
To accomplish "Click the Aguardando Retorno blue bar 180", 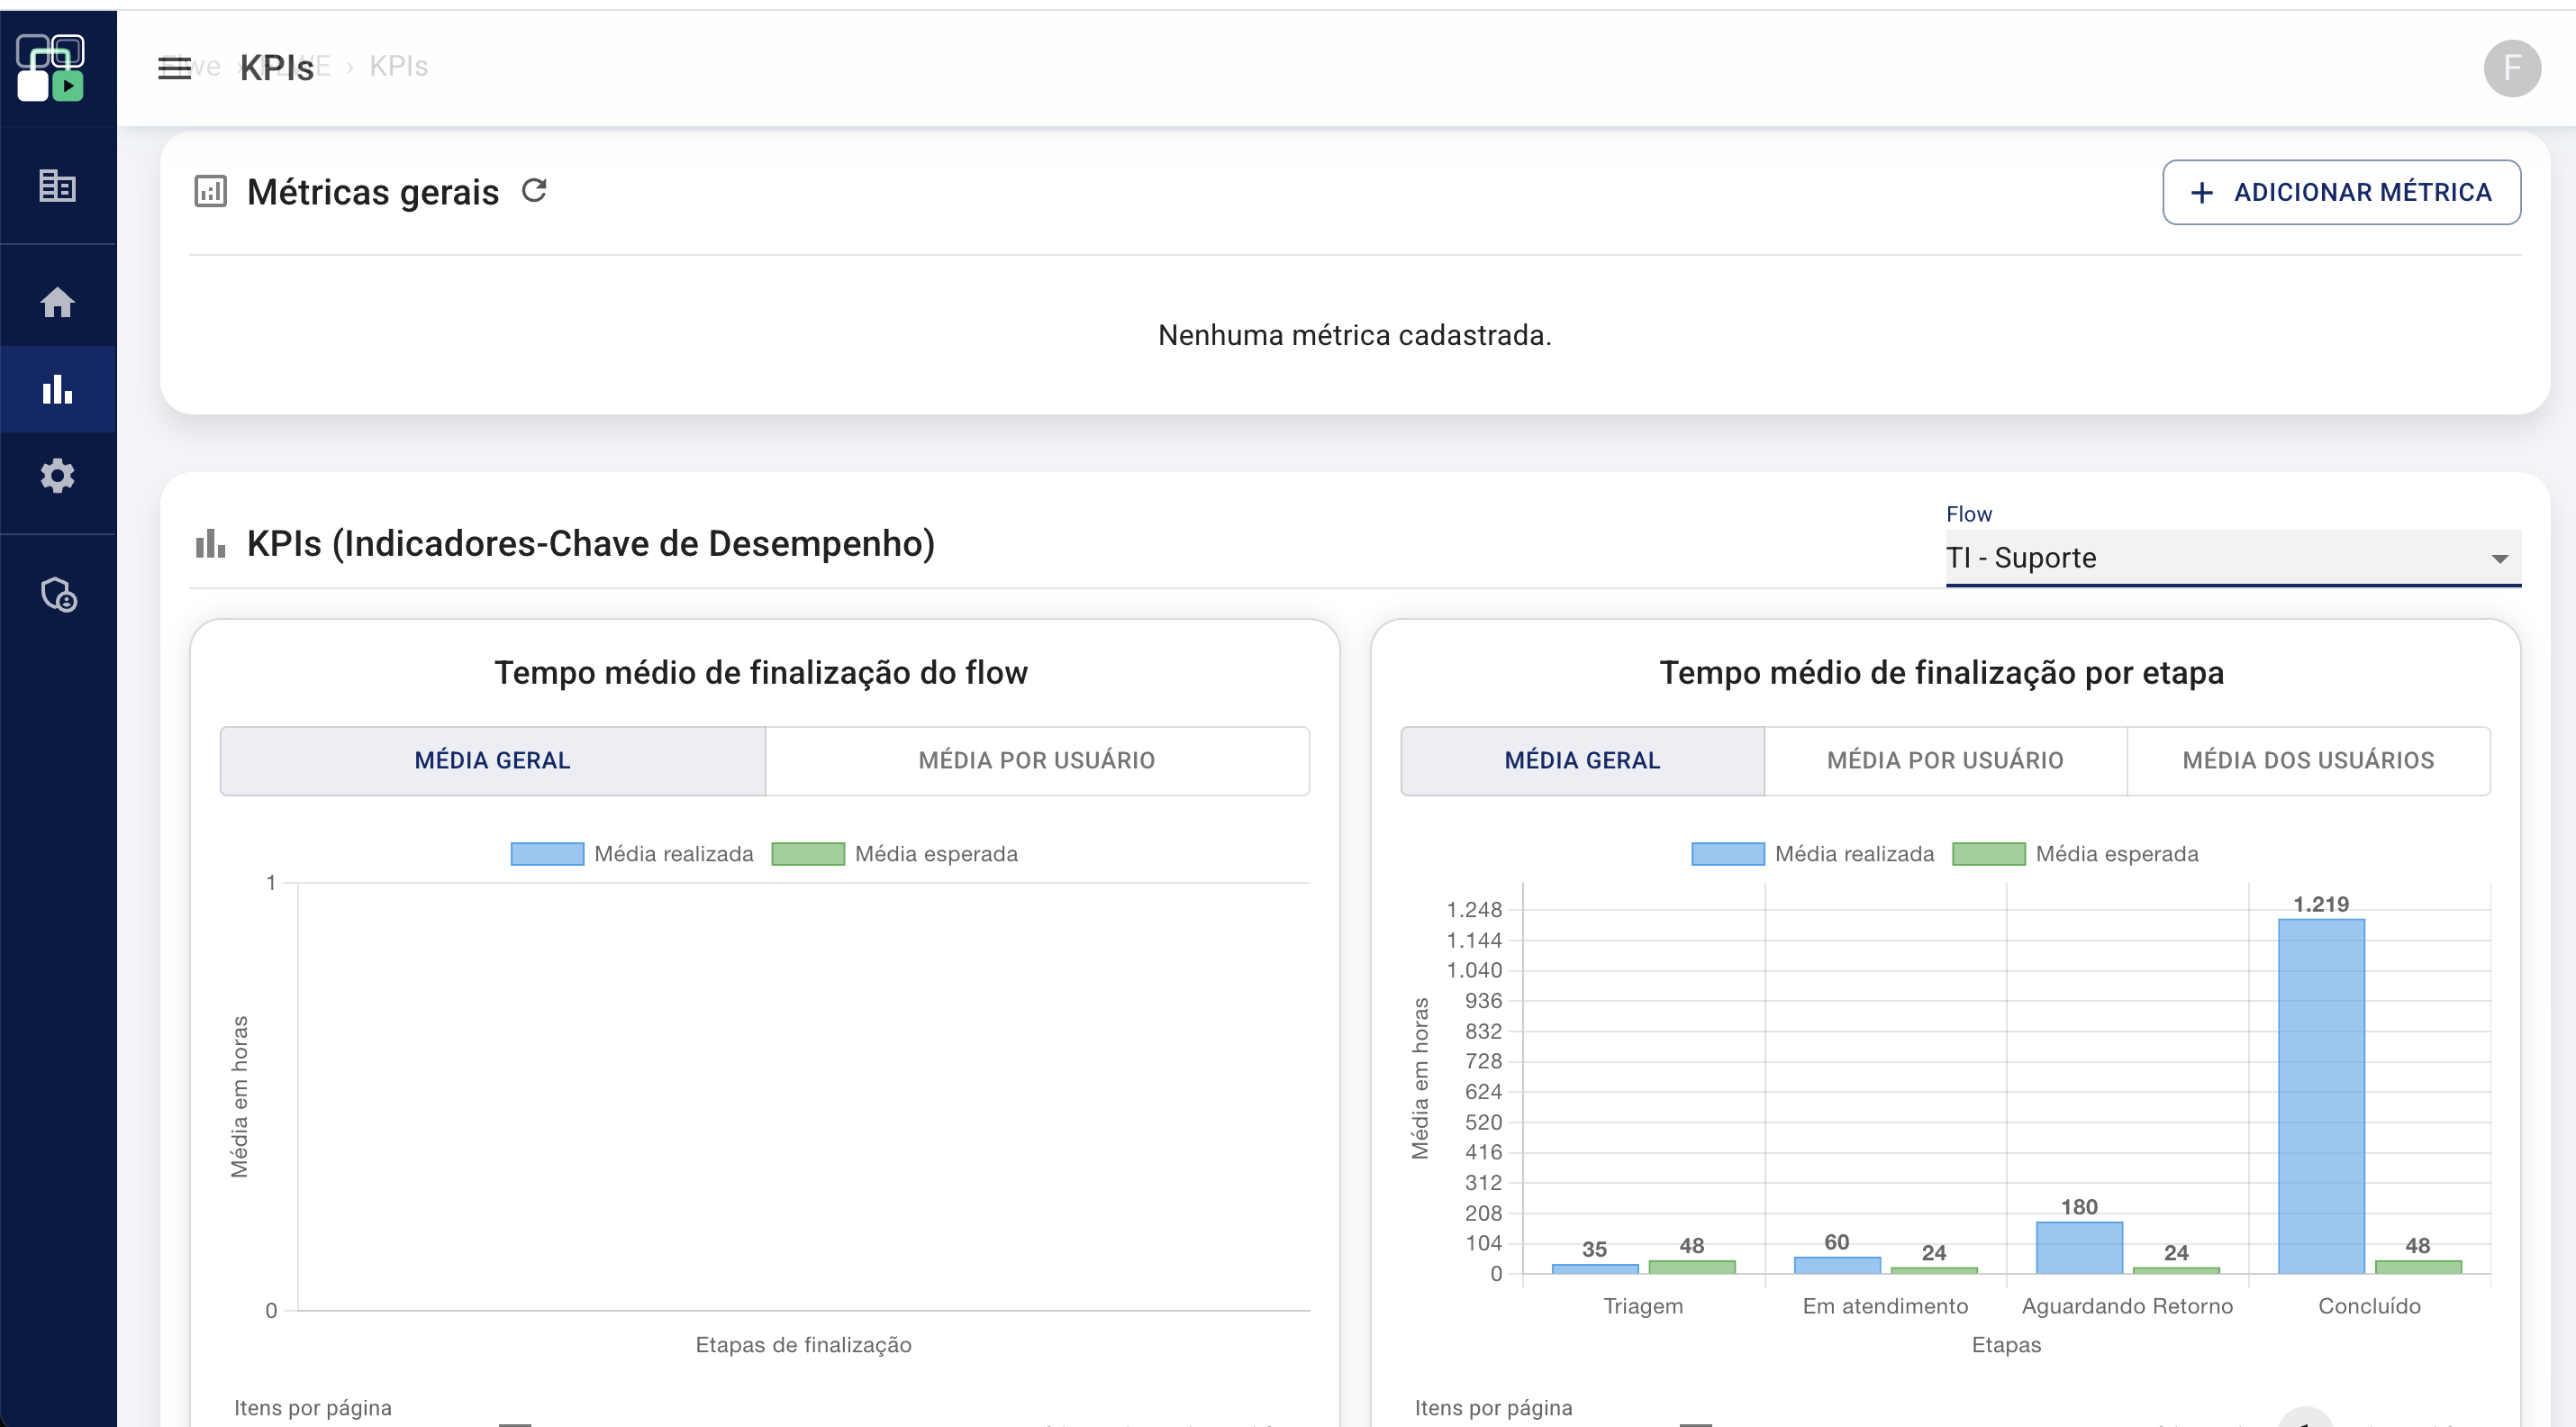I will [2079, 1247].
